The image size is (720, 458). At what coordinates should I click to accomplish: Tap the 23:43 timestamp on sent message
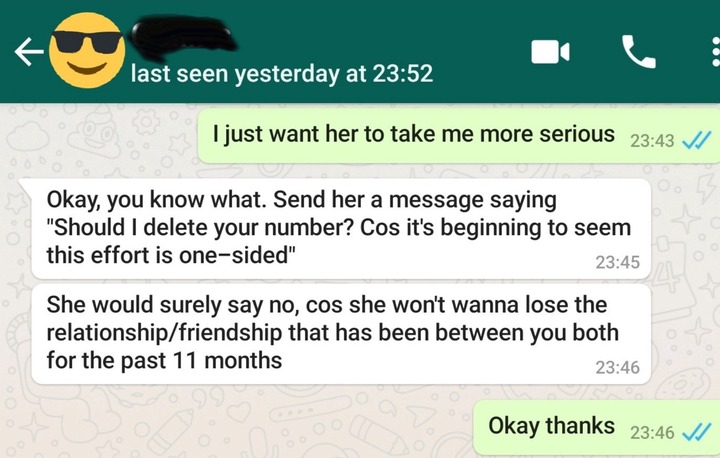[652, 141]
